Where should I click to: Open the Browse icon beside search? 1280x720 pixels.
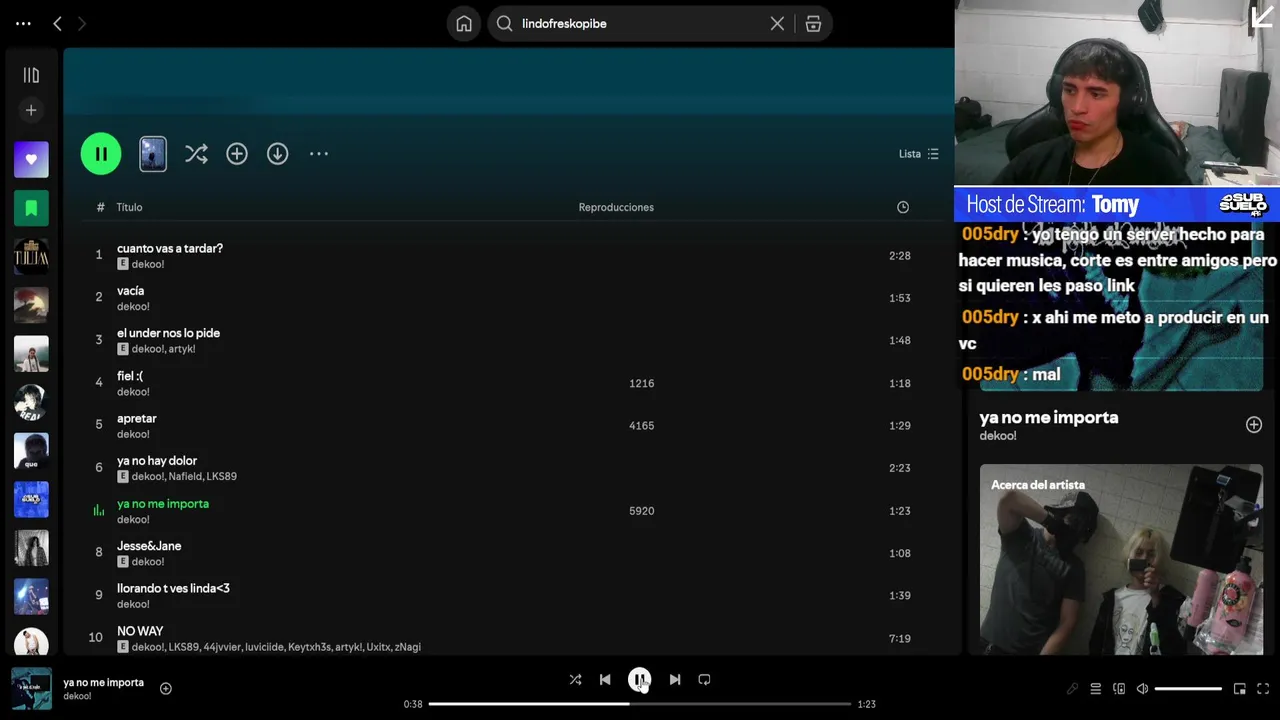coord(813,23)
